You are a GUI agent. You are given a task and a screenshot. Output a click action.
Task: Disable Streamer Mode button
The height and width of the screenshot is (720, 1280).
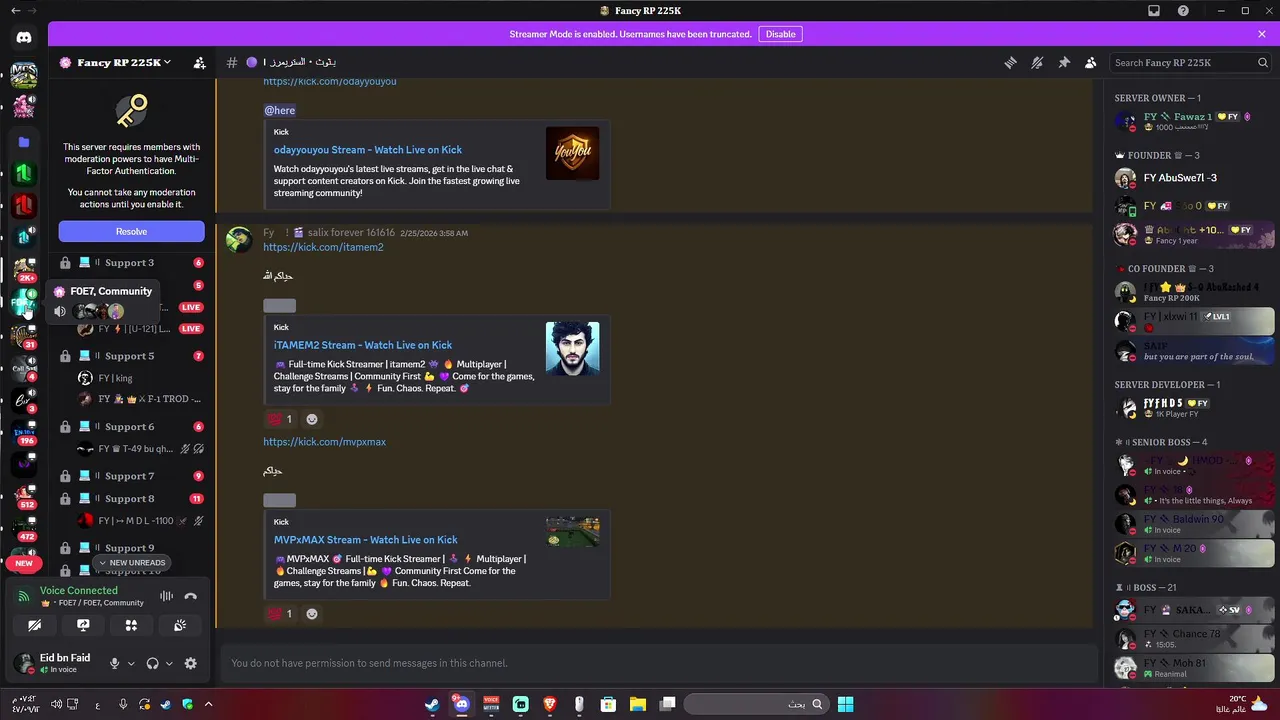(x=780, y=34)
